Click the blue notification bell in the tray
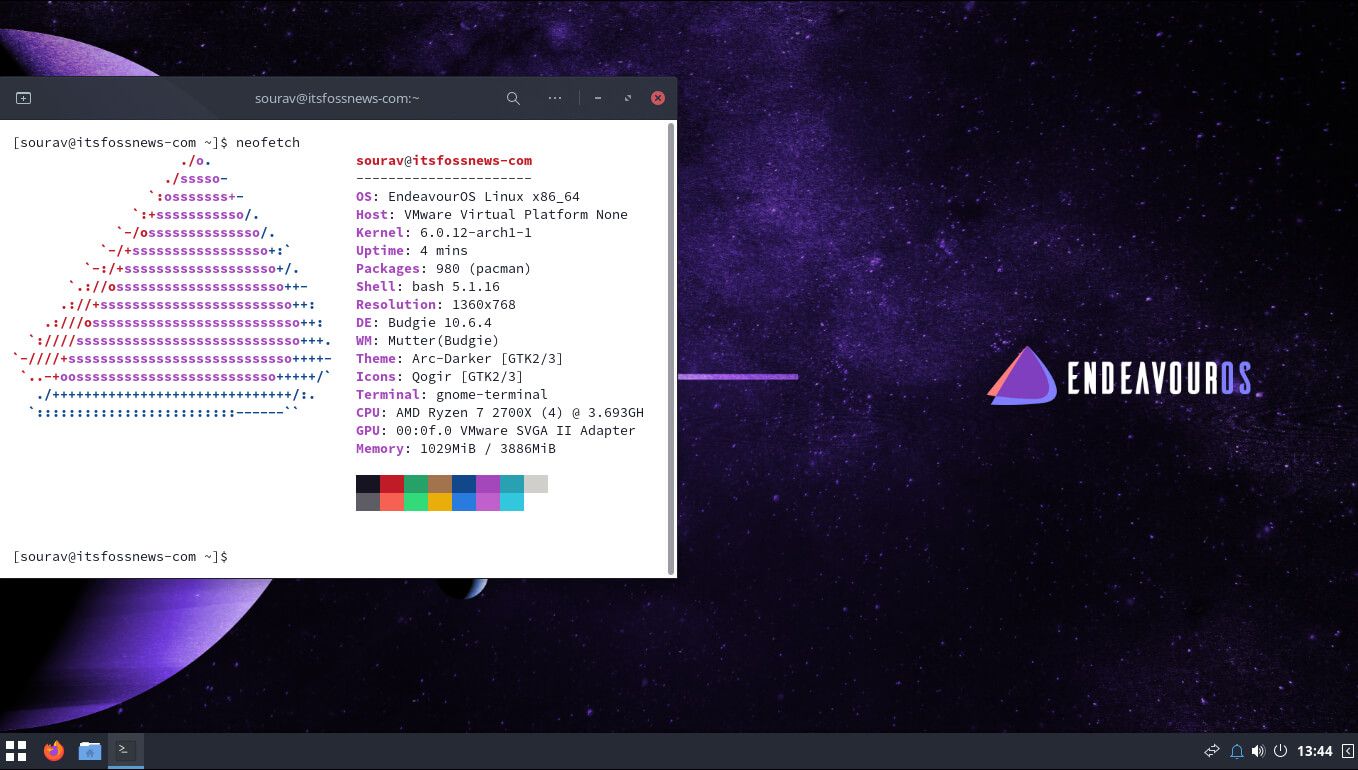The image size is (1358, 770). pos(1237,751)
